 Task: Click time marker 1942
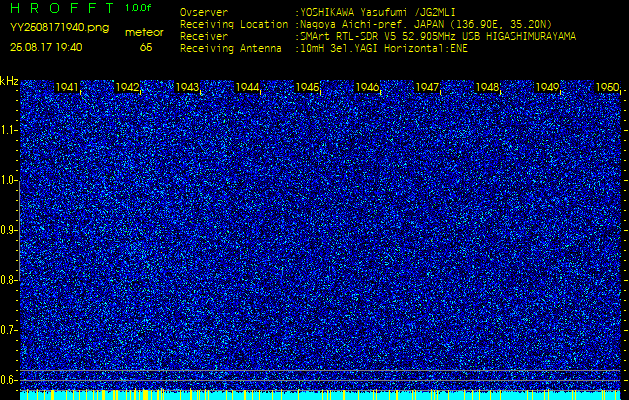127,87
